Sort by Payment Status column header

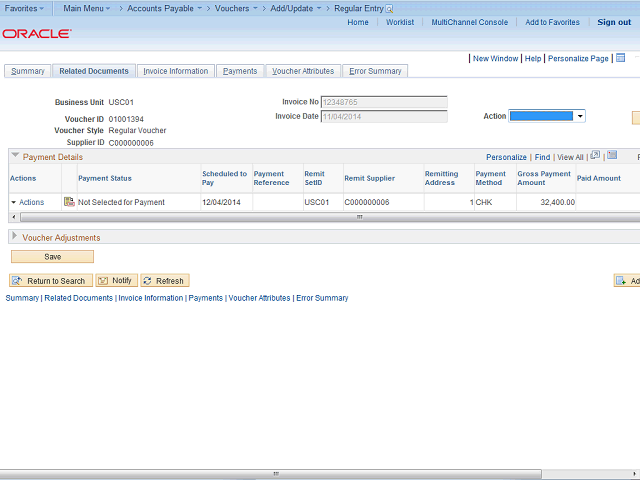105,178
